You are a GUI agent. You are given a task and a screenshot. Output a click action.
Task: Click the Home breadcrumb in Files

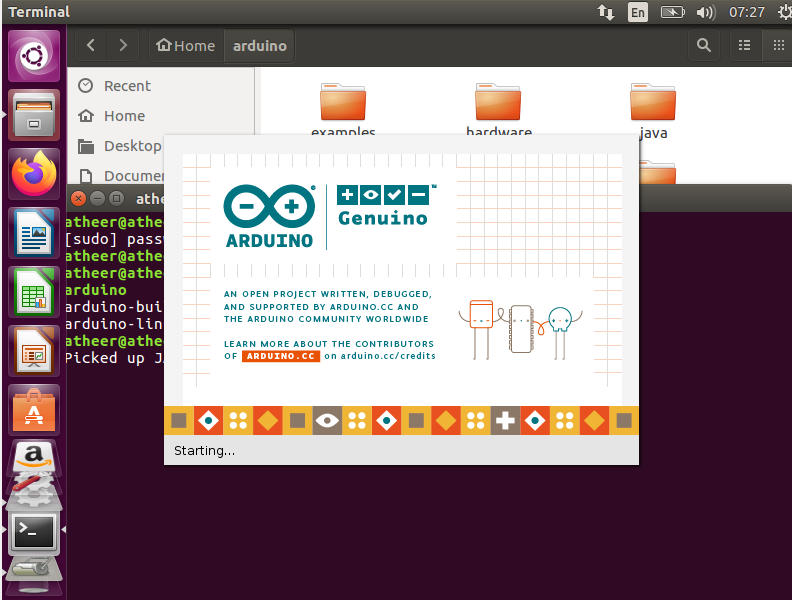[186, 45]
